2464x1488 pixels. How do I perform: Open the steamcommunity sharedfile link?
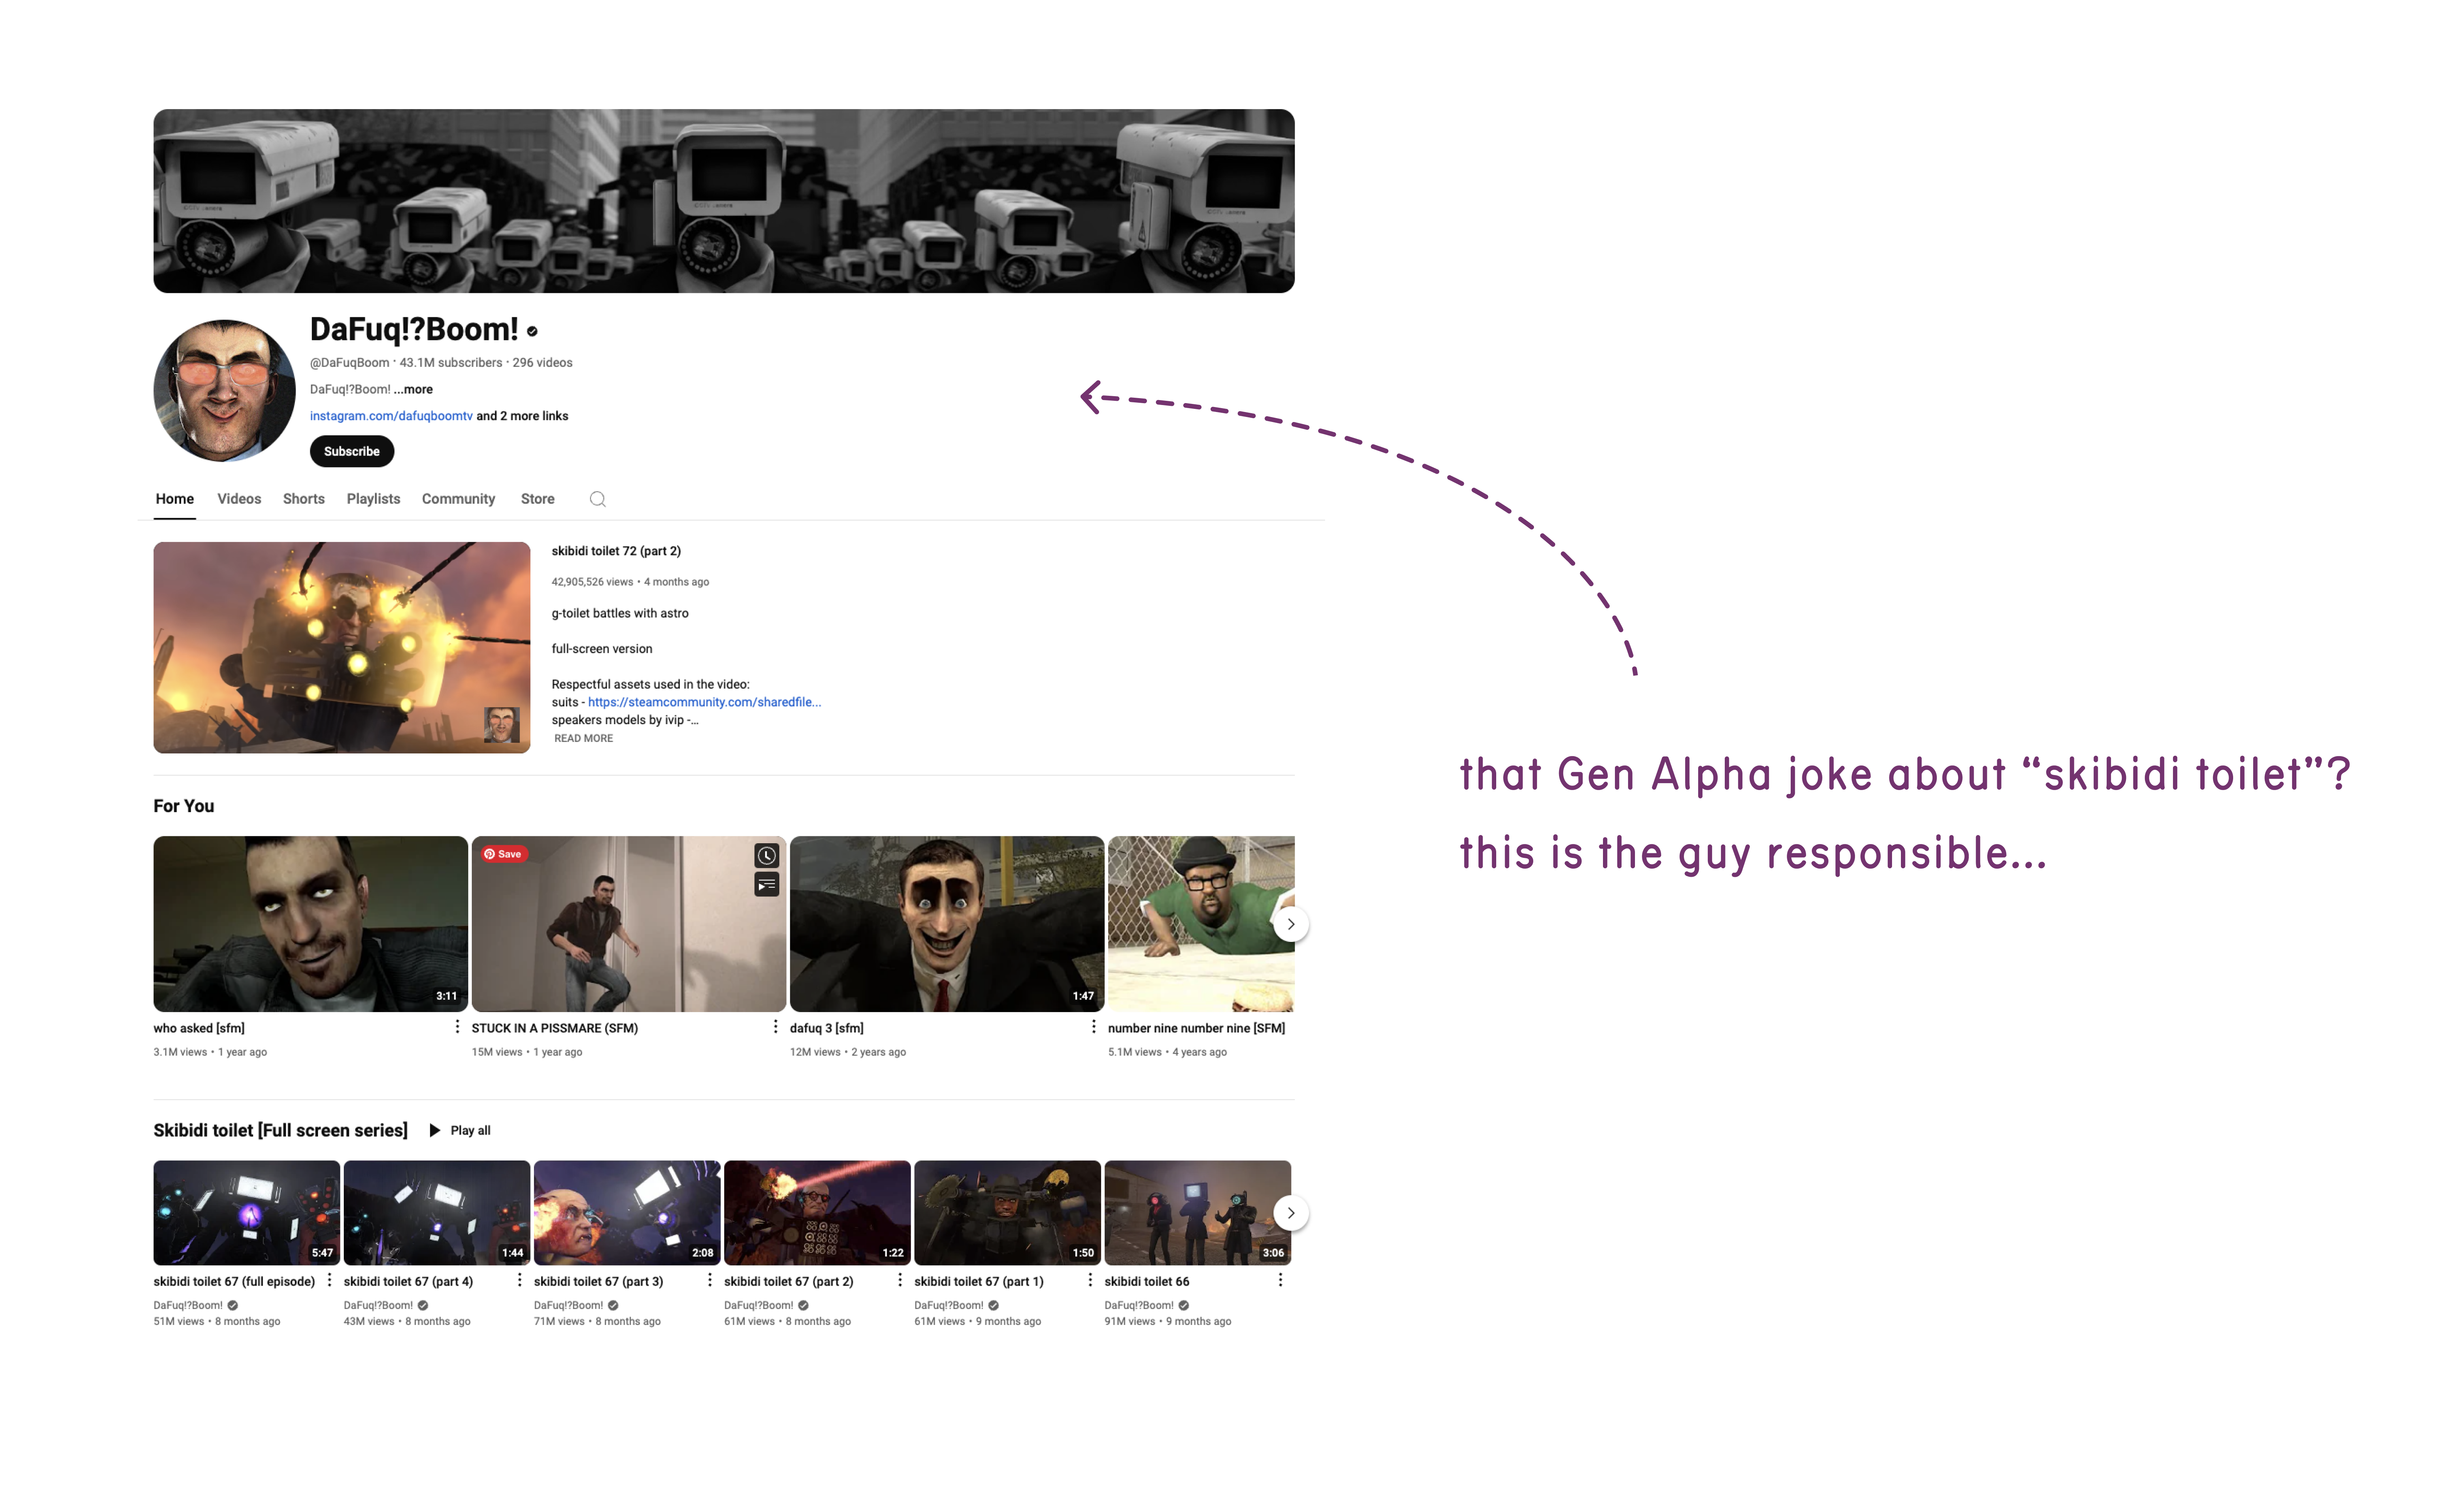[x=704, y=702]
